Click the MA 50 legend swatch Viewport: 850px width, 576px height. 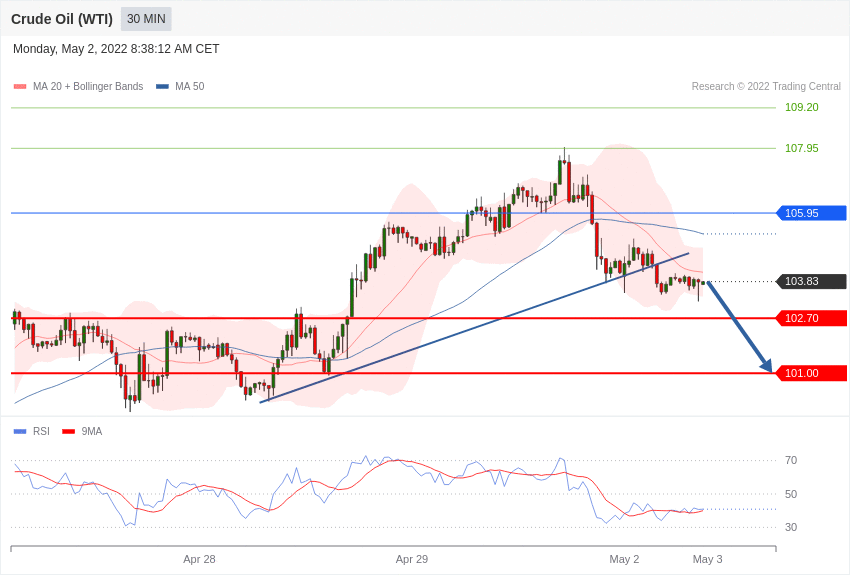pyautogui.click(x=162, y=86)
